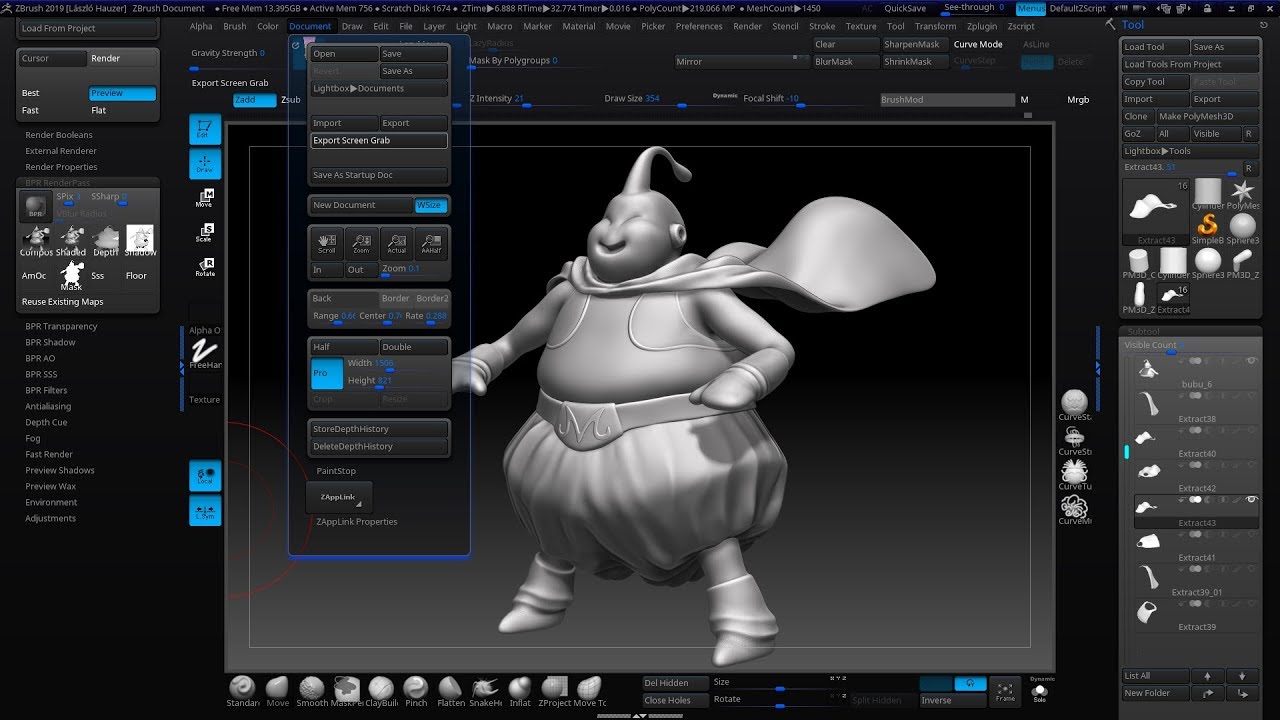
Task: Click Save As Startup Doc
Action: click(379, 175)
